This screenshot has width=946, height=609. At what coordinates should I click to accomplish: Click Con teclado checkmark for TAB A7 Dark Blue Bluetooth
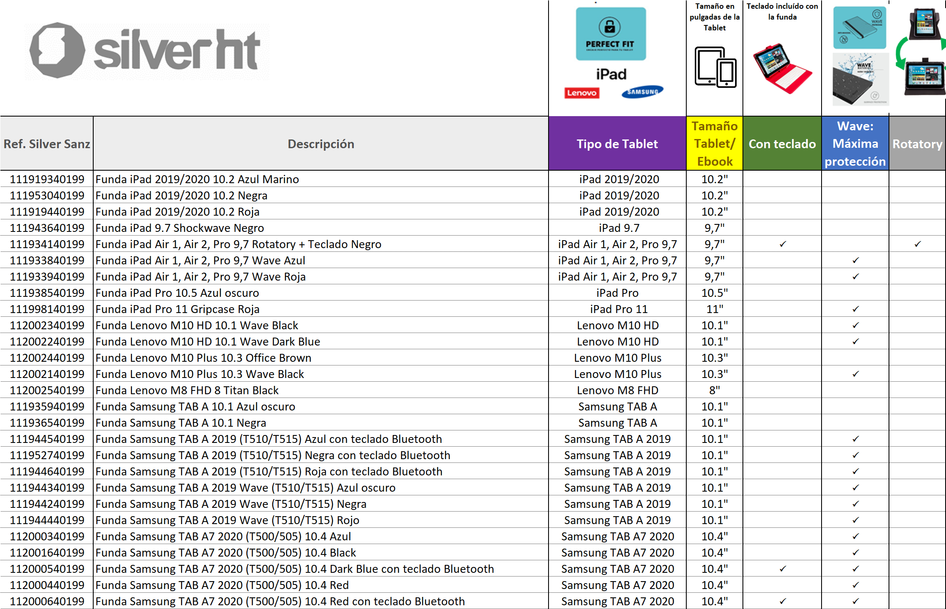(x=783, y=569)
